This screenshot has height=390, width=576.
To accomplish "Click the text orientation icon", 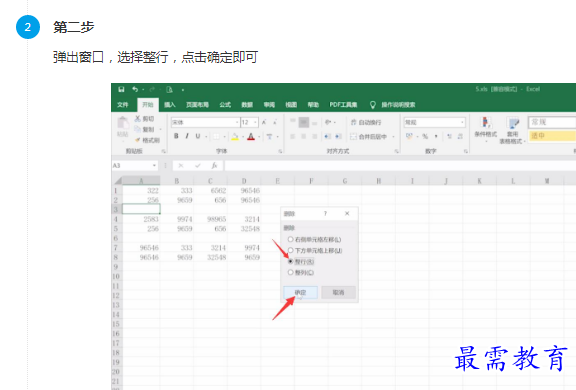I will [x=328, y=122].
